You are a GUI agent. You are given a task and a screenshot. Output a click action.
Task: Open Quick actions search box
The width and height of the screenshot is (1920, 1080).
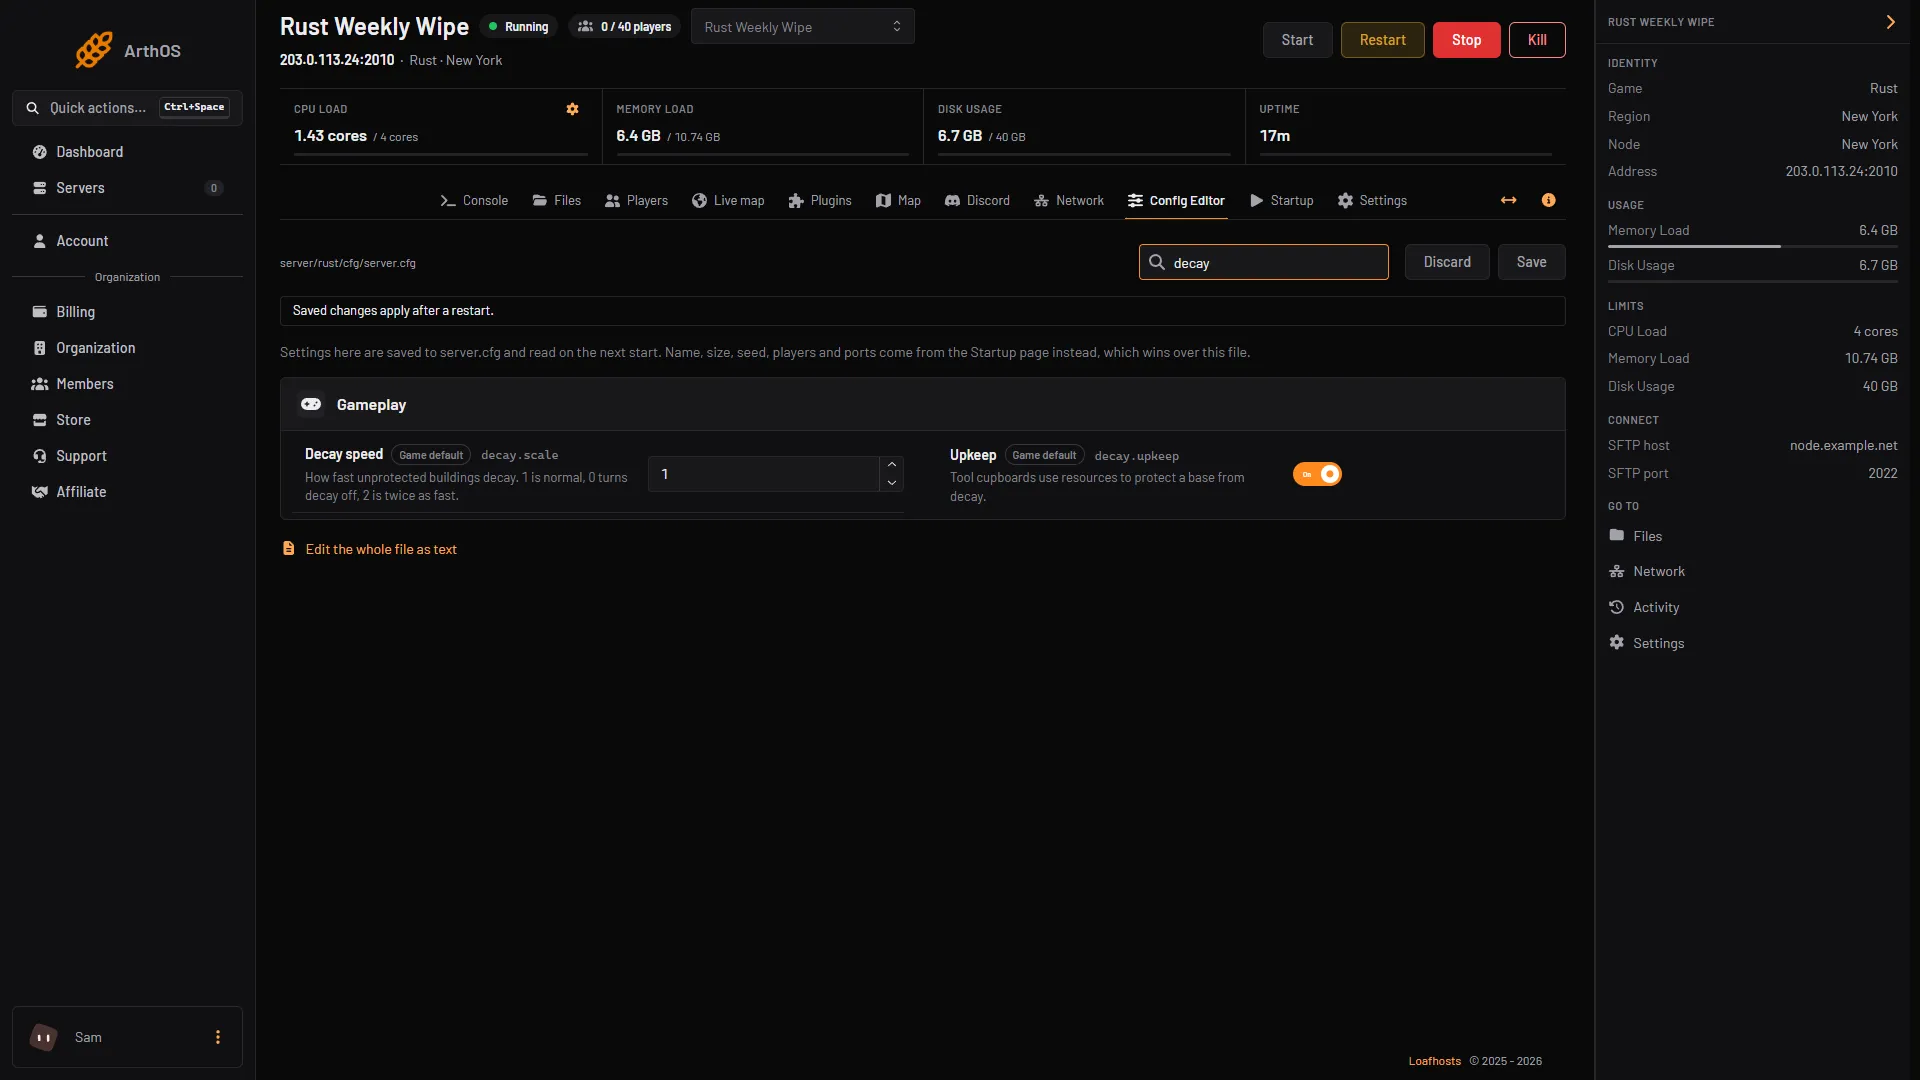(x=127, y=108)
